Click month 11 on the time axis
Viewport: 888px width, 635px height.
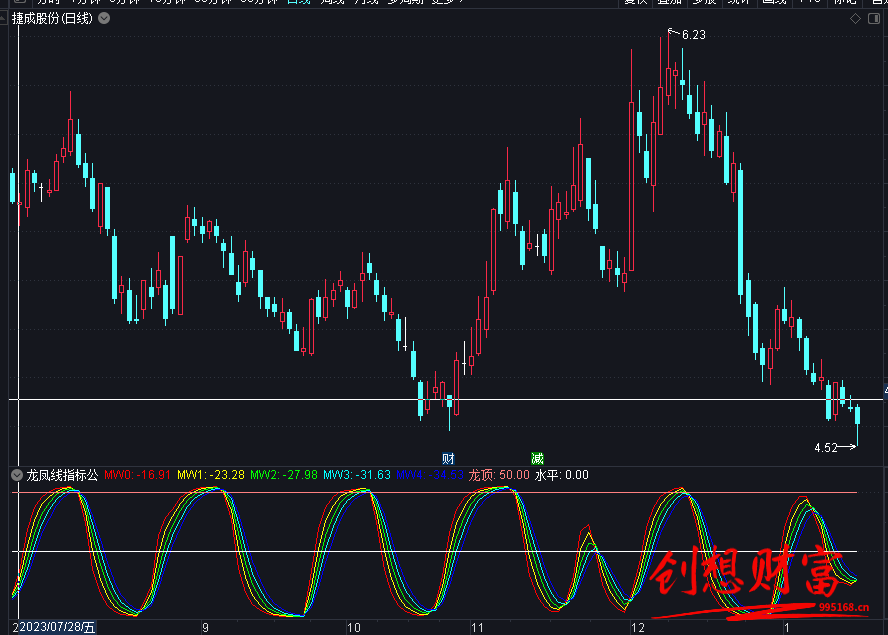[x=477, y=628]
